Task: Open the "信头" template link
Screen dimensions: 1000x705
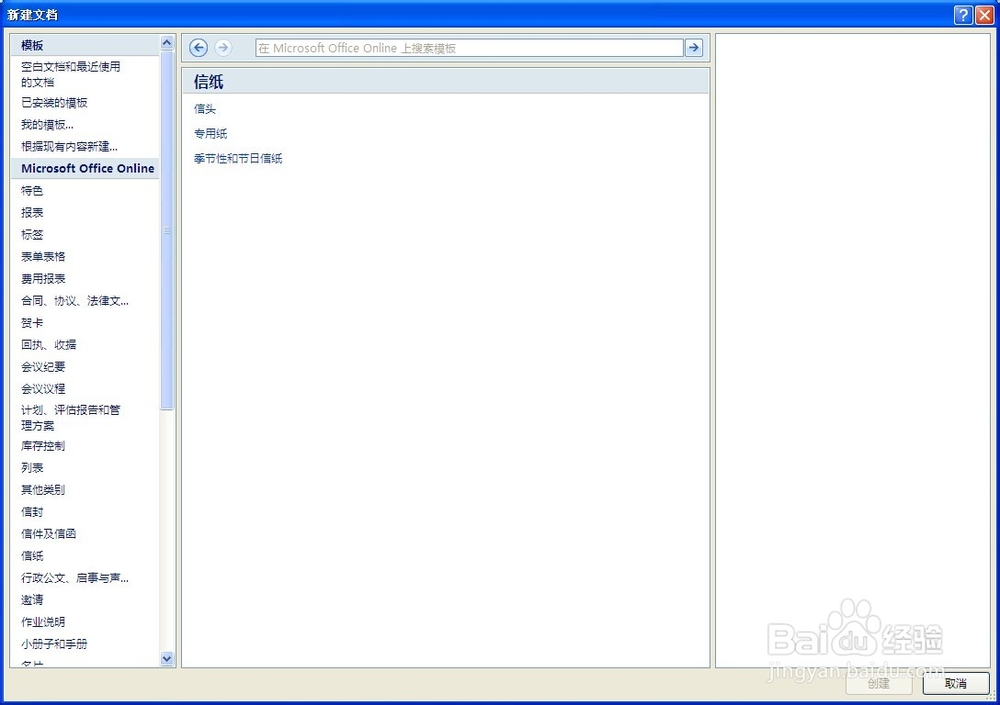Action: pyautogui.click(x=204, y=109)
